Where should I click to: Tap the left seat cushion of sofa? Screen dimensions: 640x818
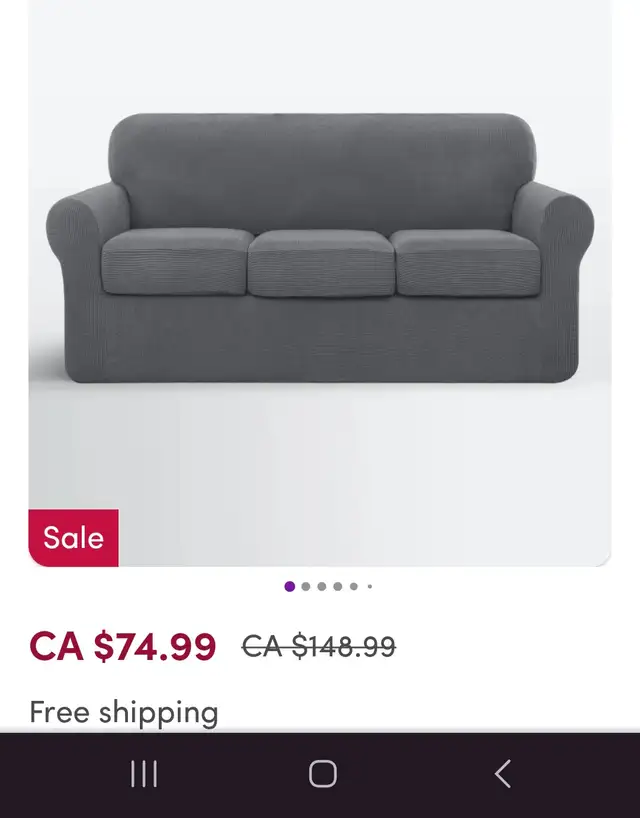176,261
